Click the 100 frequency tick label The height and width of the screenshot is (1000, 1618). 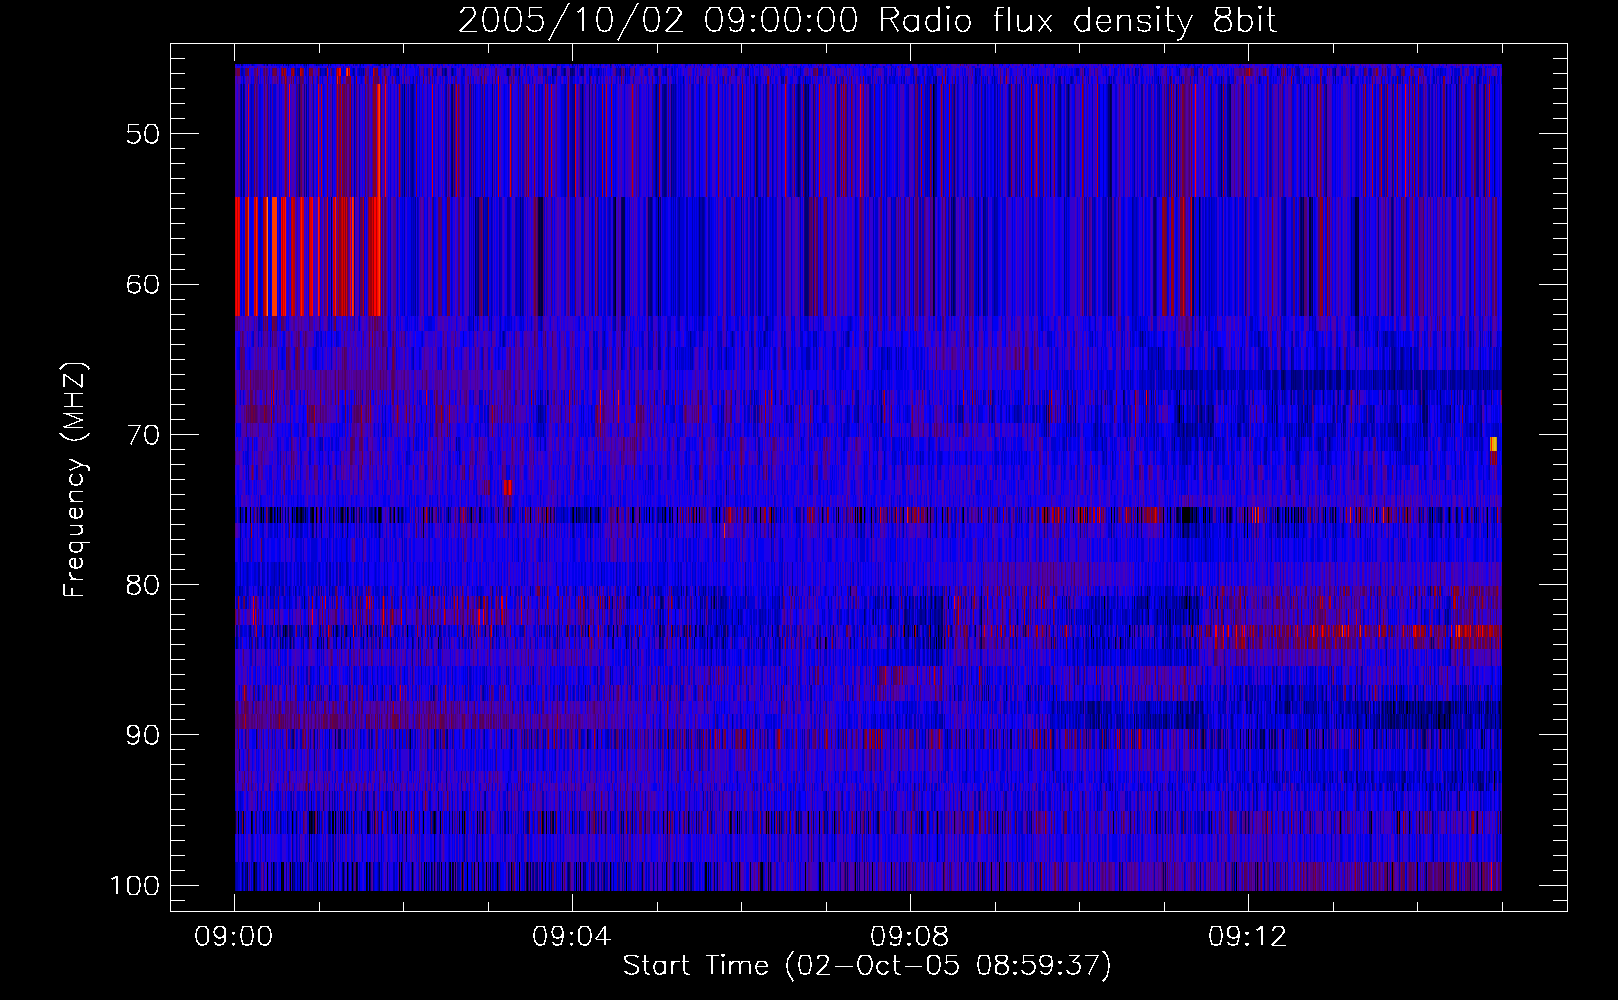[x=134, y=886]
